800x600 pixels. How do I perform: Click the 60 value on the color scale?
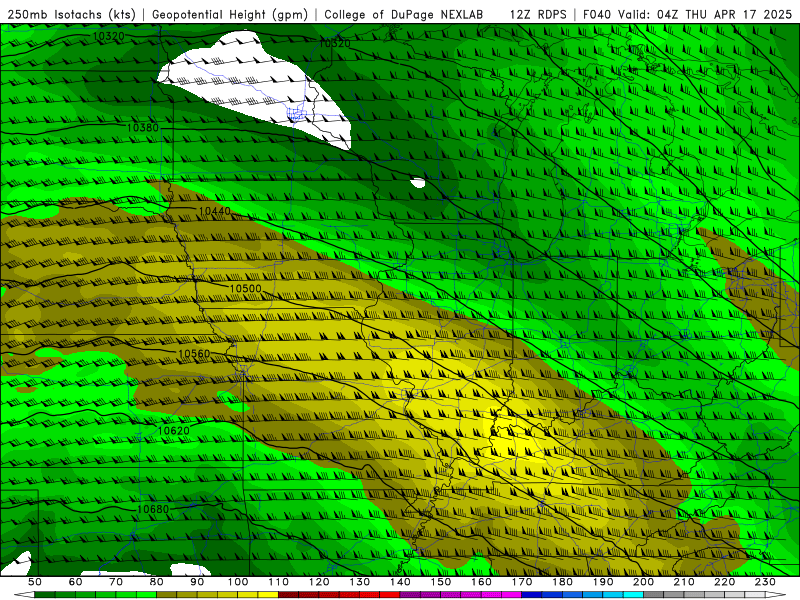pyautogui.click(x=75, y=582)
